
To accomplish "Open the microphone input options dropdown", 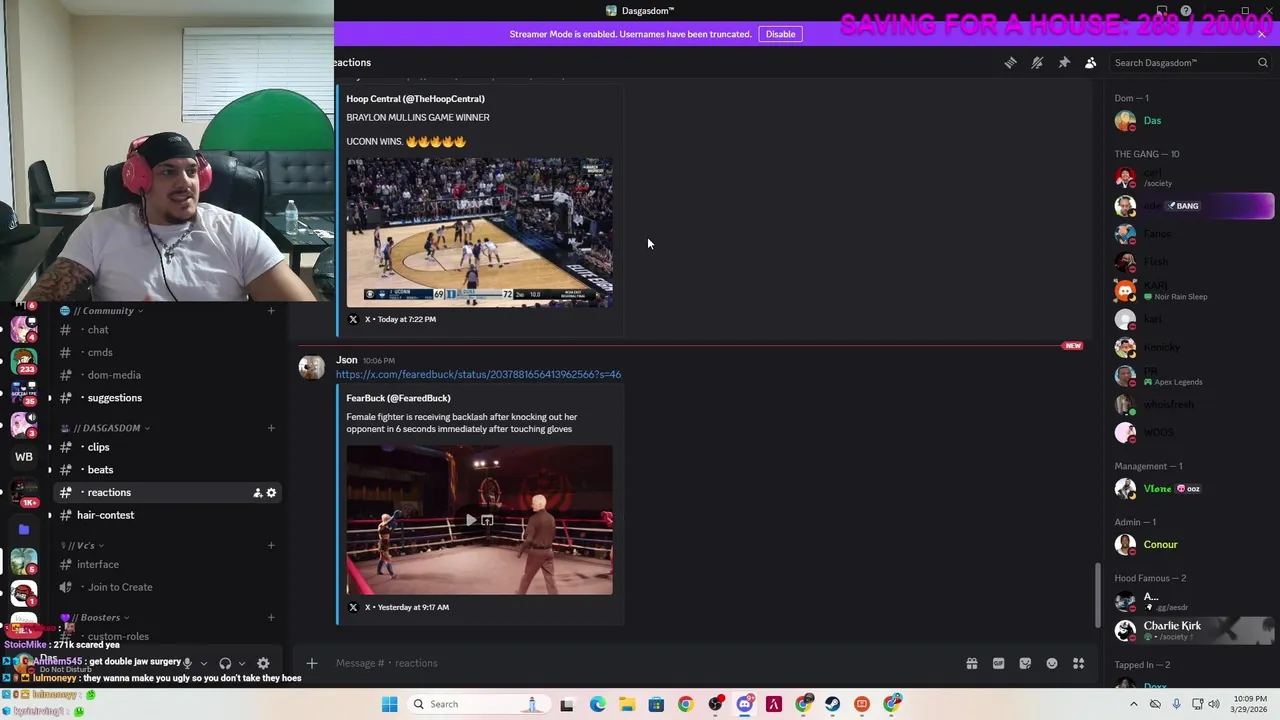I will click(203, 663).
